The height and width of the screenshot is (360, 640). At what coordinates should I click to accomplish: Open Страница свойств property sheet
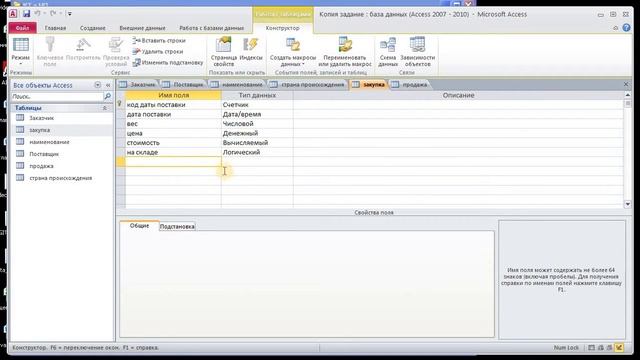coord(224,51)
